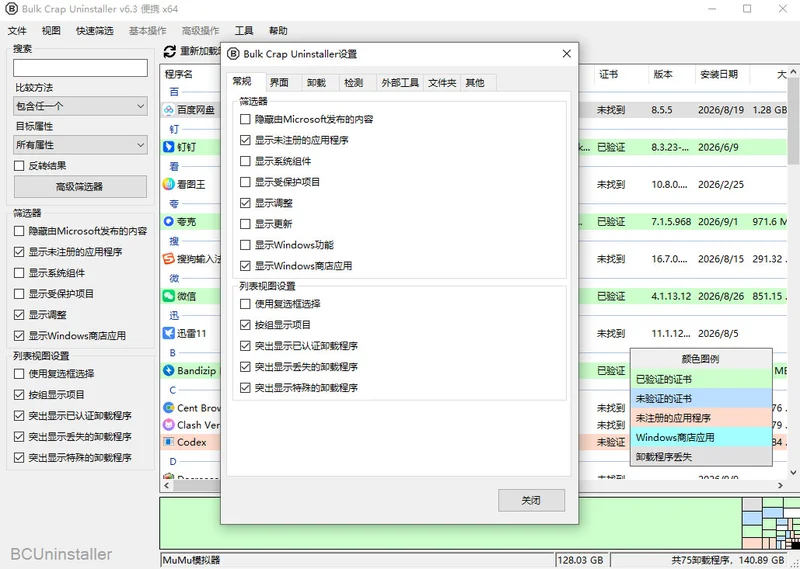Open the 帮助 menu
This screenshot has width=800, height=569.
click(278, 31)
